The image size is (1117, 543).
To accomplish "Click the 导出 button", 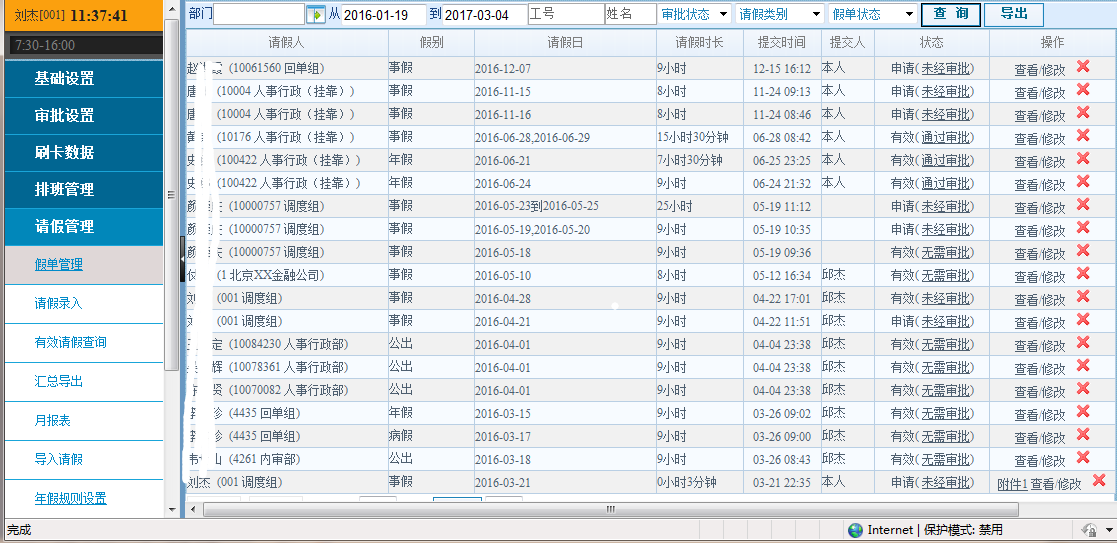I will tap(1013, 15).
